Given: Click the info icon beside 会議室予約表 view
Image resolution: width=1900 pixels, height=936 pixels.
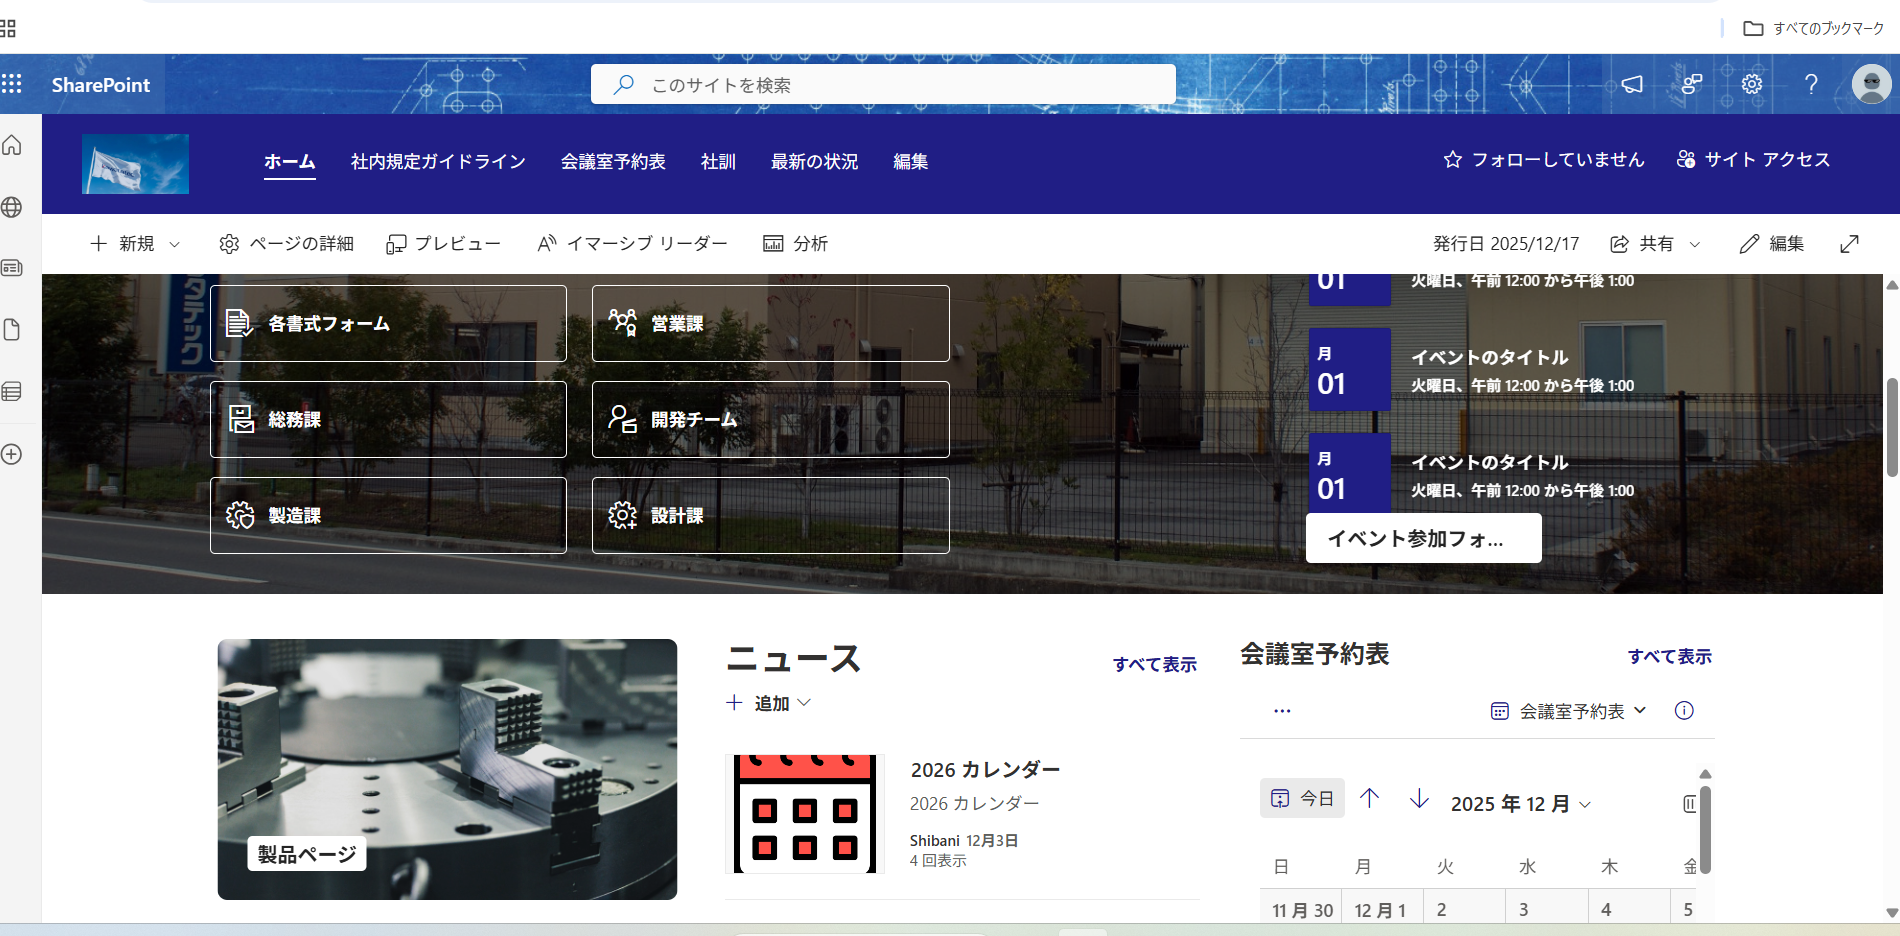Looking at the screenshot, I should point(1684,711).
